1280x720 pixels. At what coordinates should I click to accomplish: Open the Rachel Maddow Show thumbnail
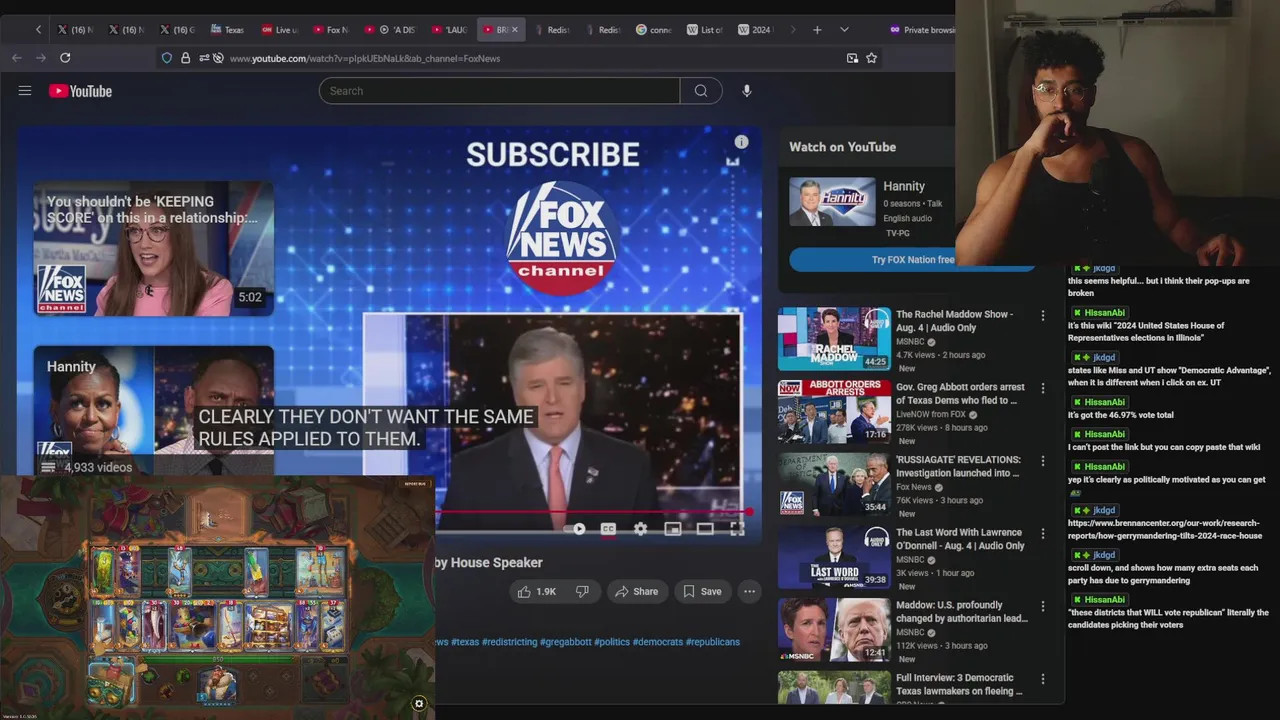pyautogui.click(x=834, y=339)
